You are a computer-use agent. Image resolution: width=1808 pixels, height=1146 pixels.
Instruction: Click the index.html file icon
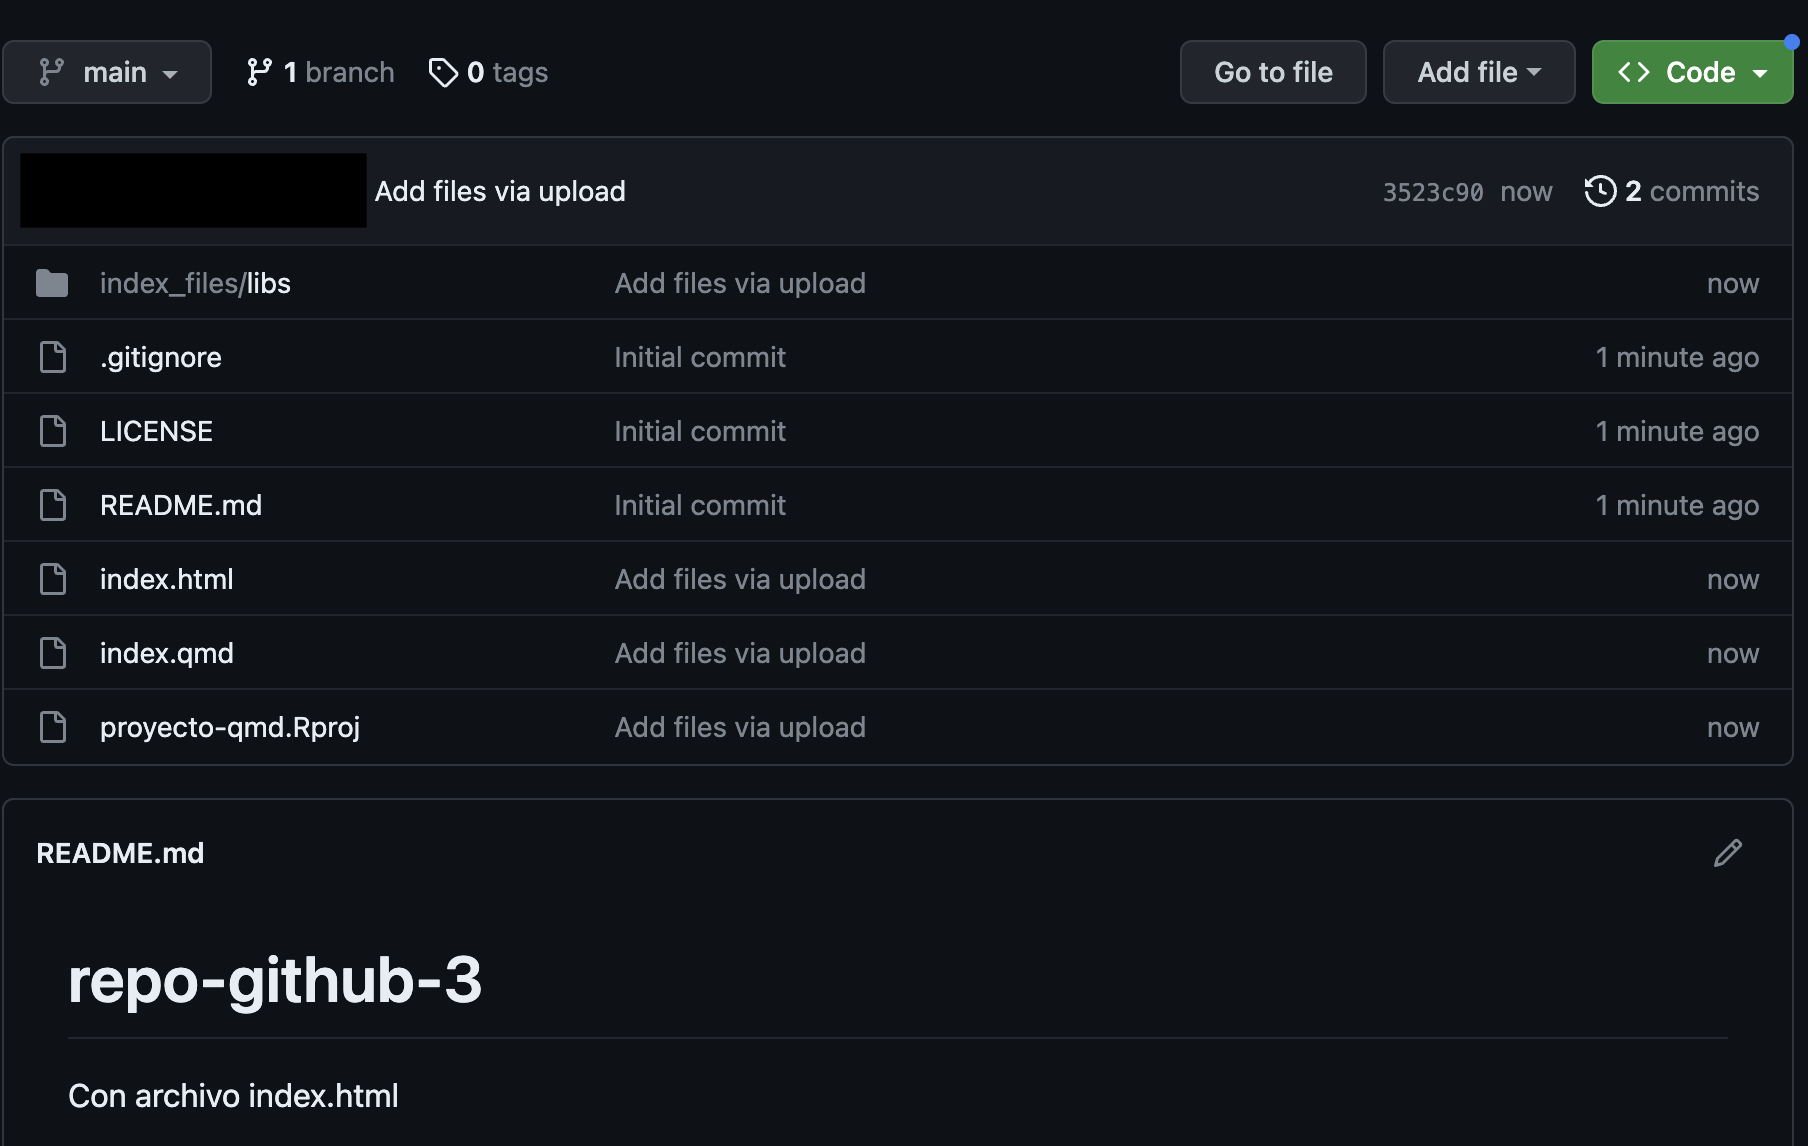click(x=52, y=579)
